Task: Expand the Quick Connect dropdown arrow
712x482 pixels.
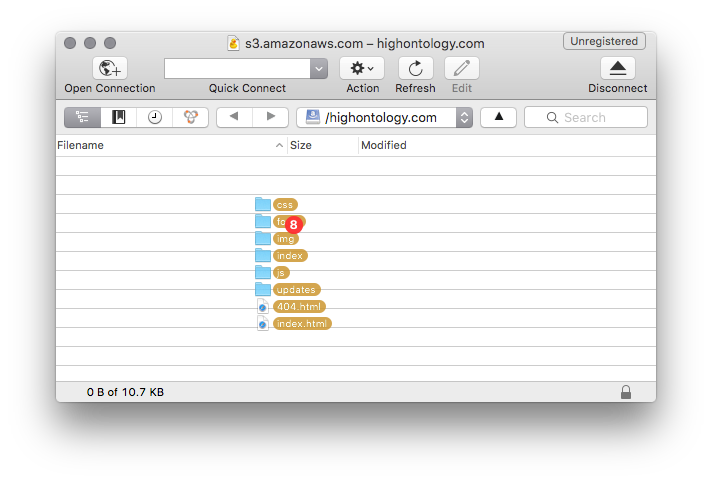Action: (319, 68)
